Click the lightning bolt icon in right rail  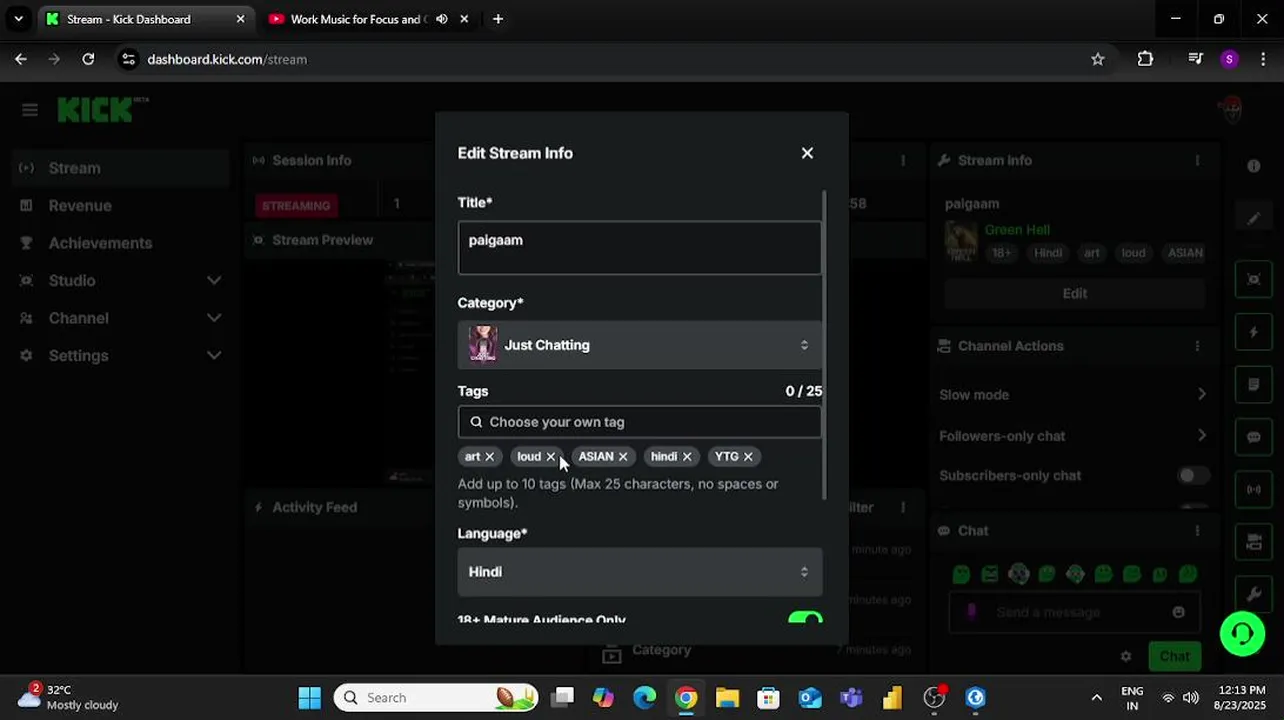pos(1254,332)
